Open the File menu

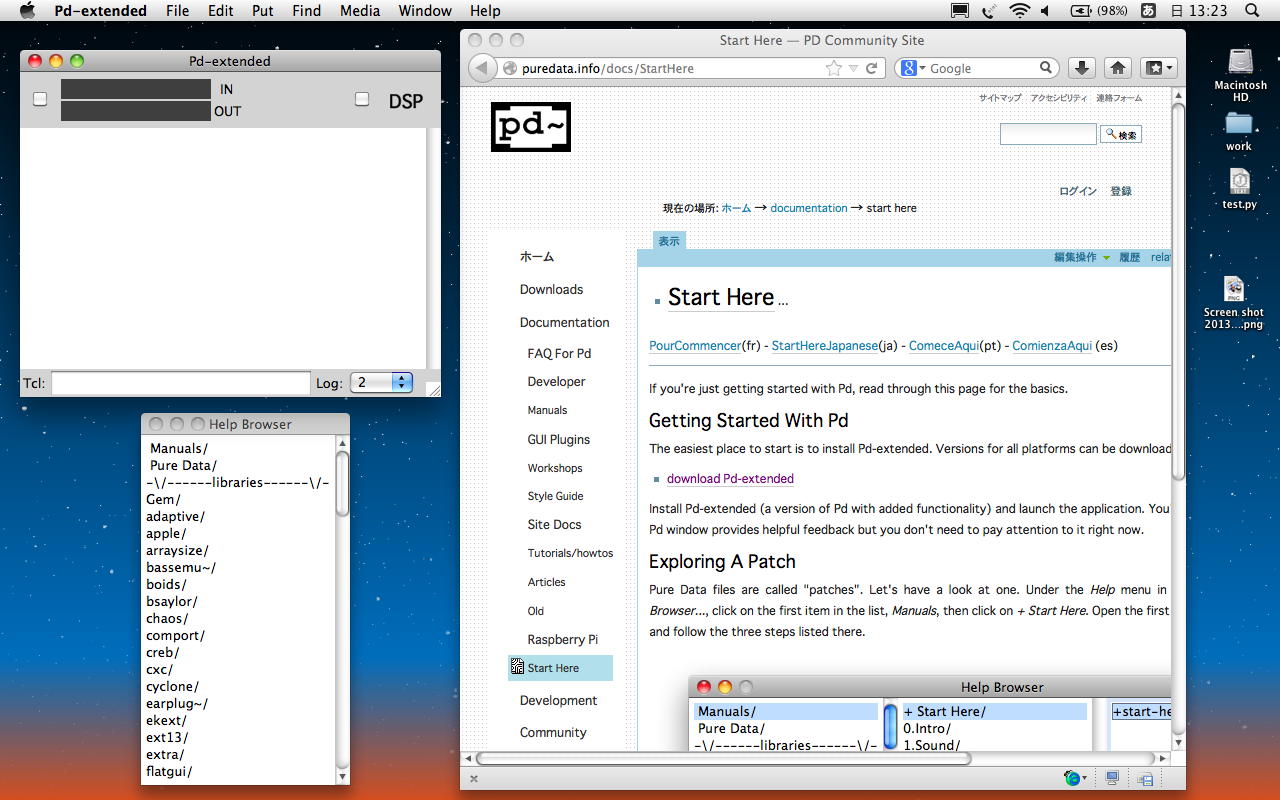tap(177, 11)
